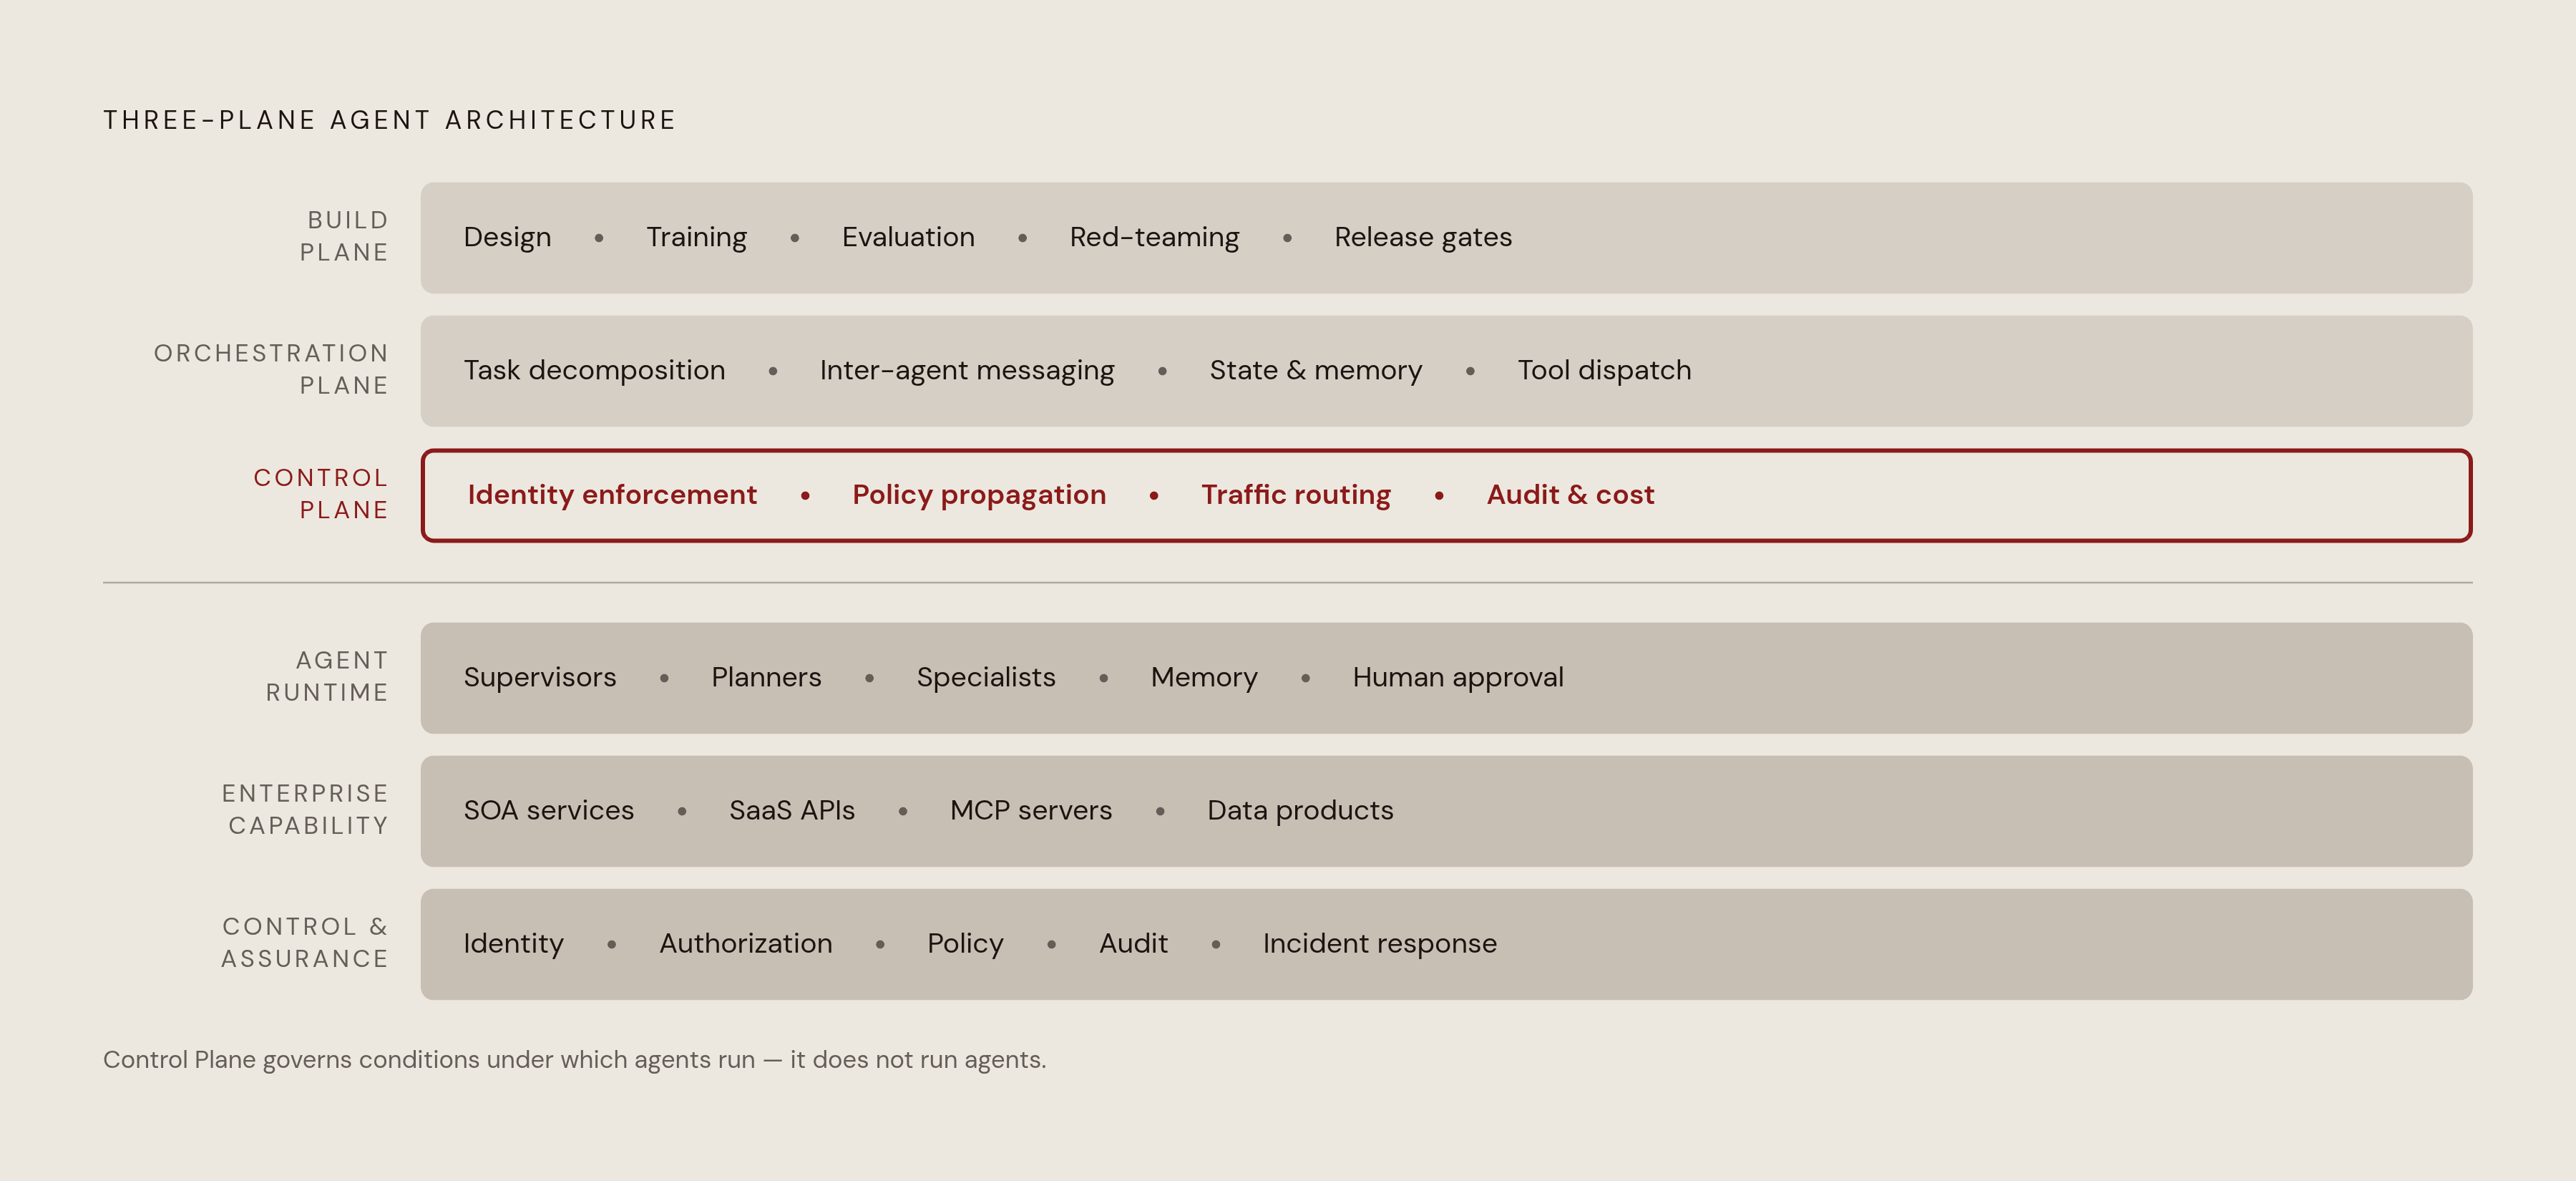Select 'Audit' in Control & Assurance
The image size is (2576, 1181).
click(x=1133, y=943)
